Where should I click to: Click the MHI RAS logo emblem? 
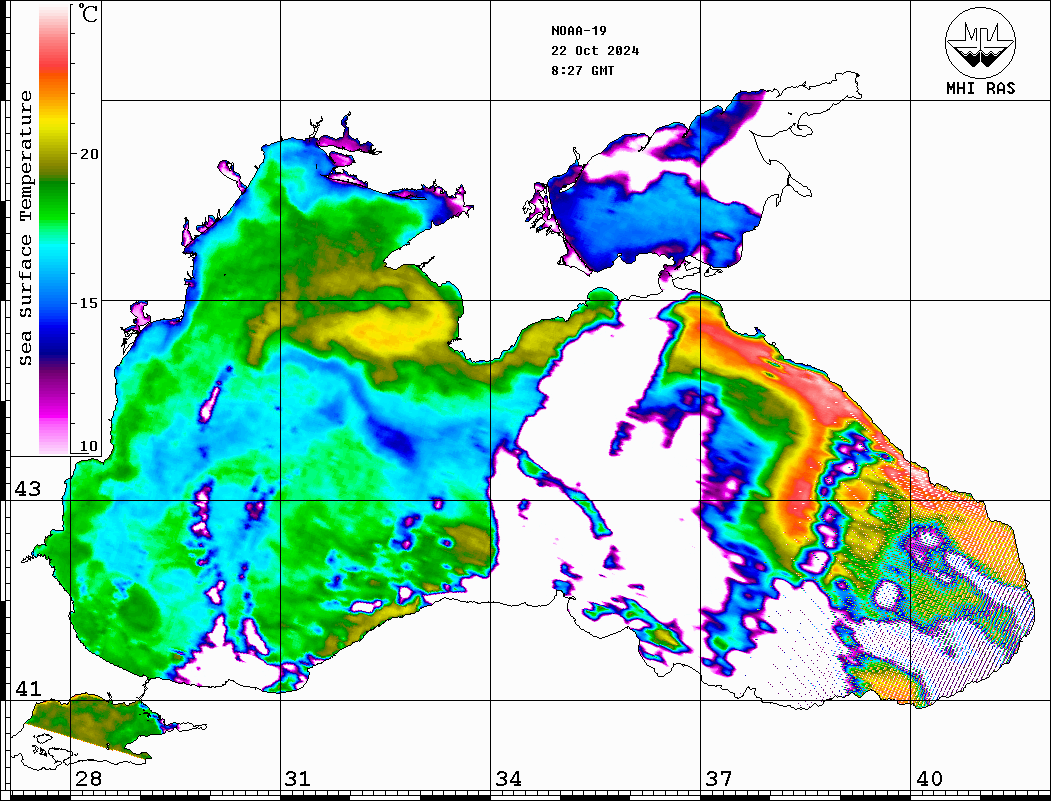point(981,42)
